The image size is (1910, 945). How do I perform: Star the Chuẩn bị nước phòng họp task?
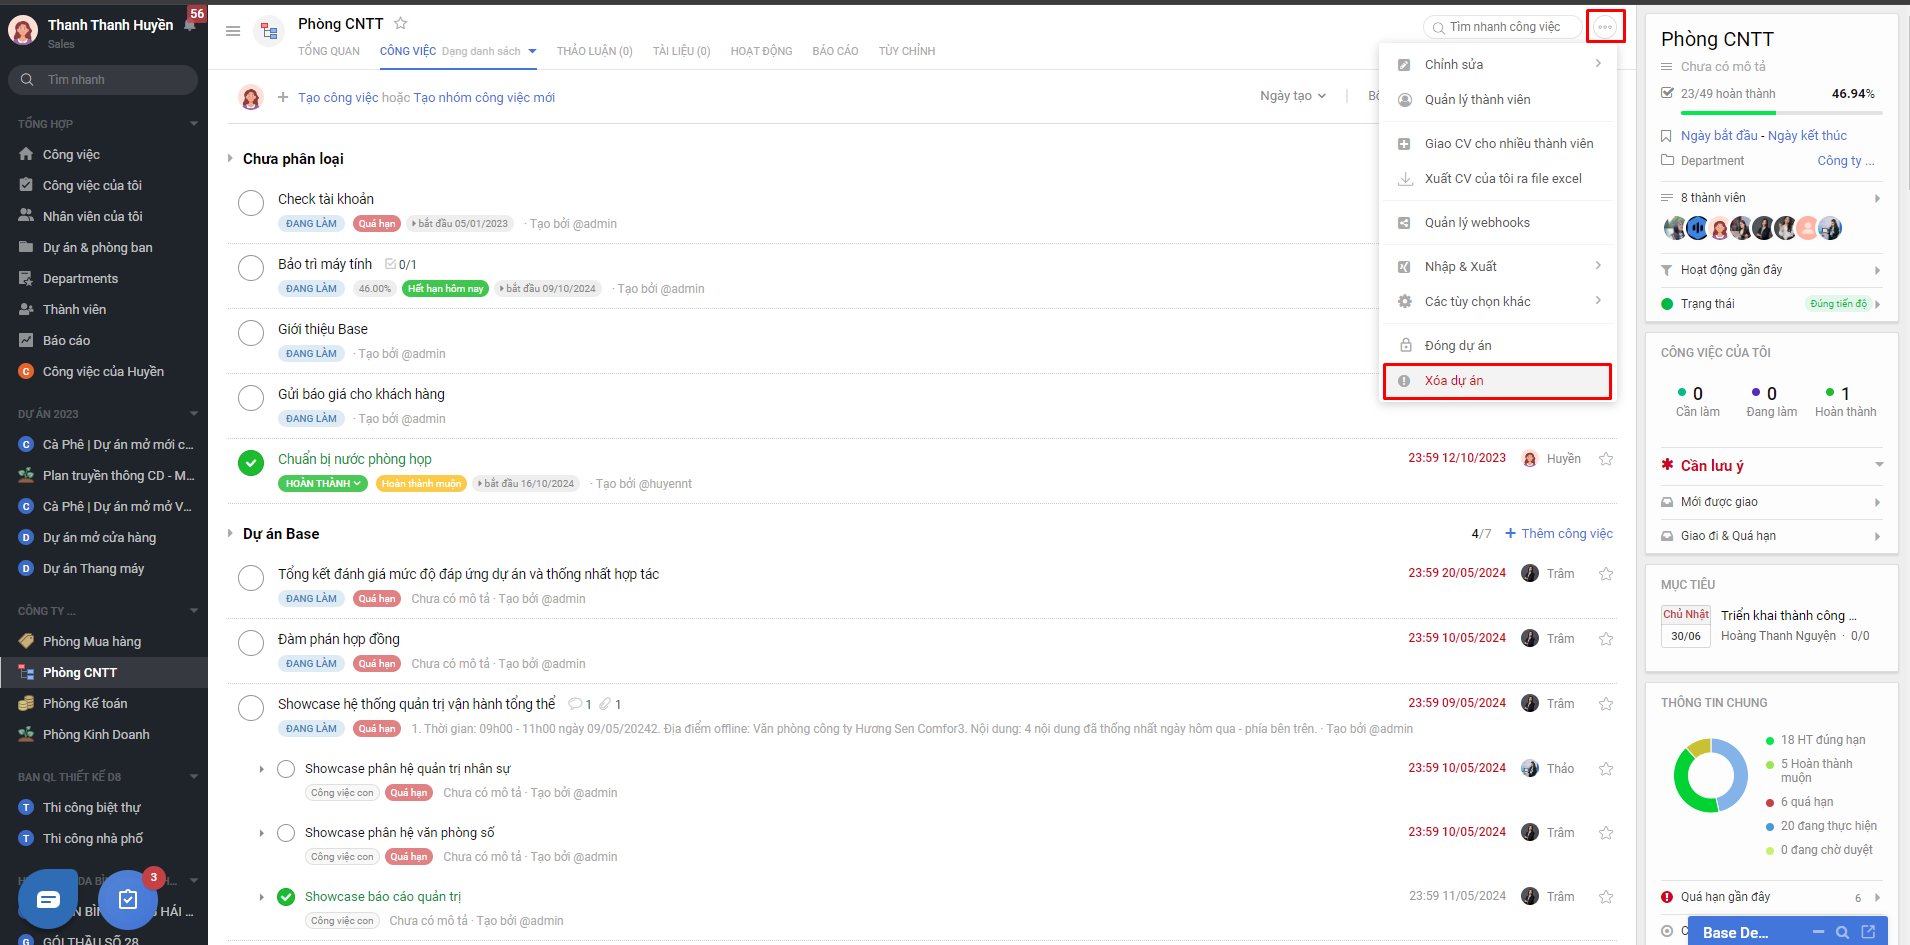[x=1606, y=459]
